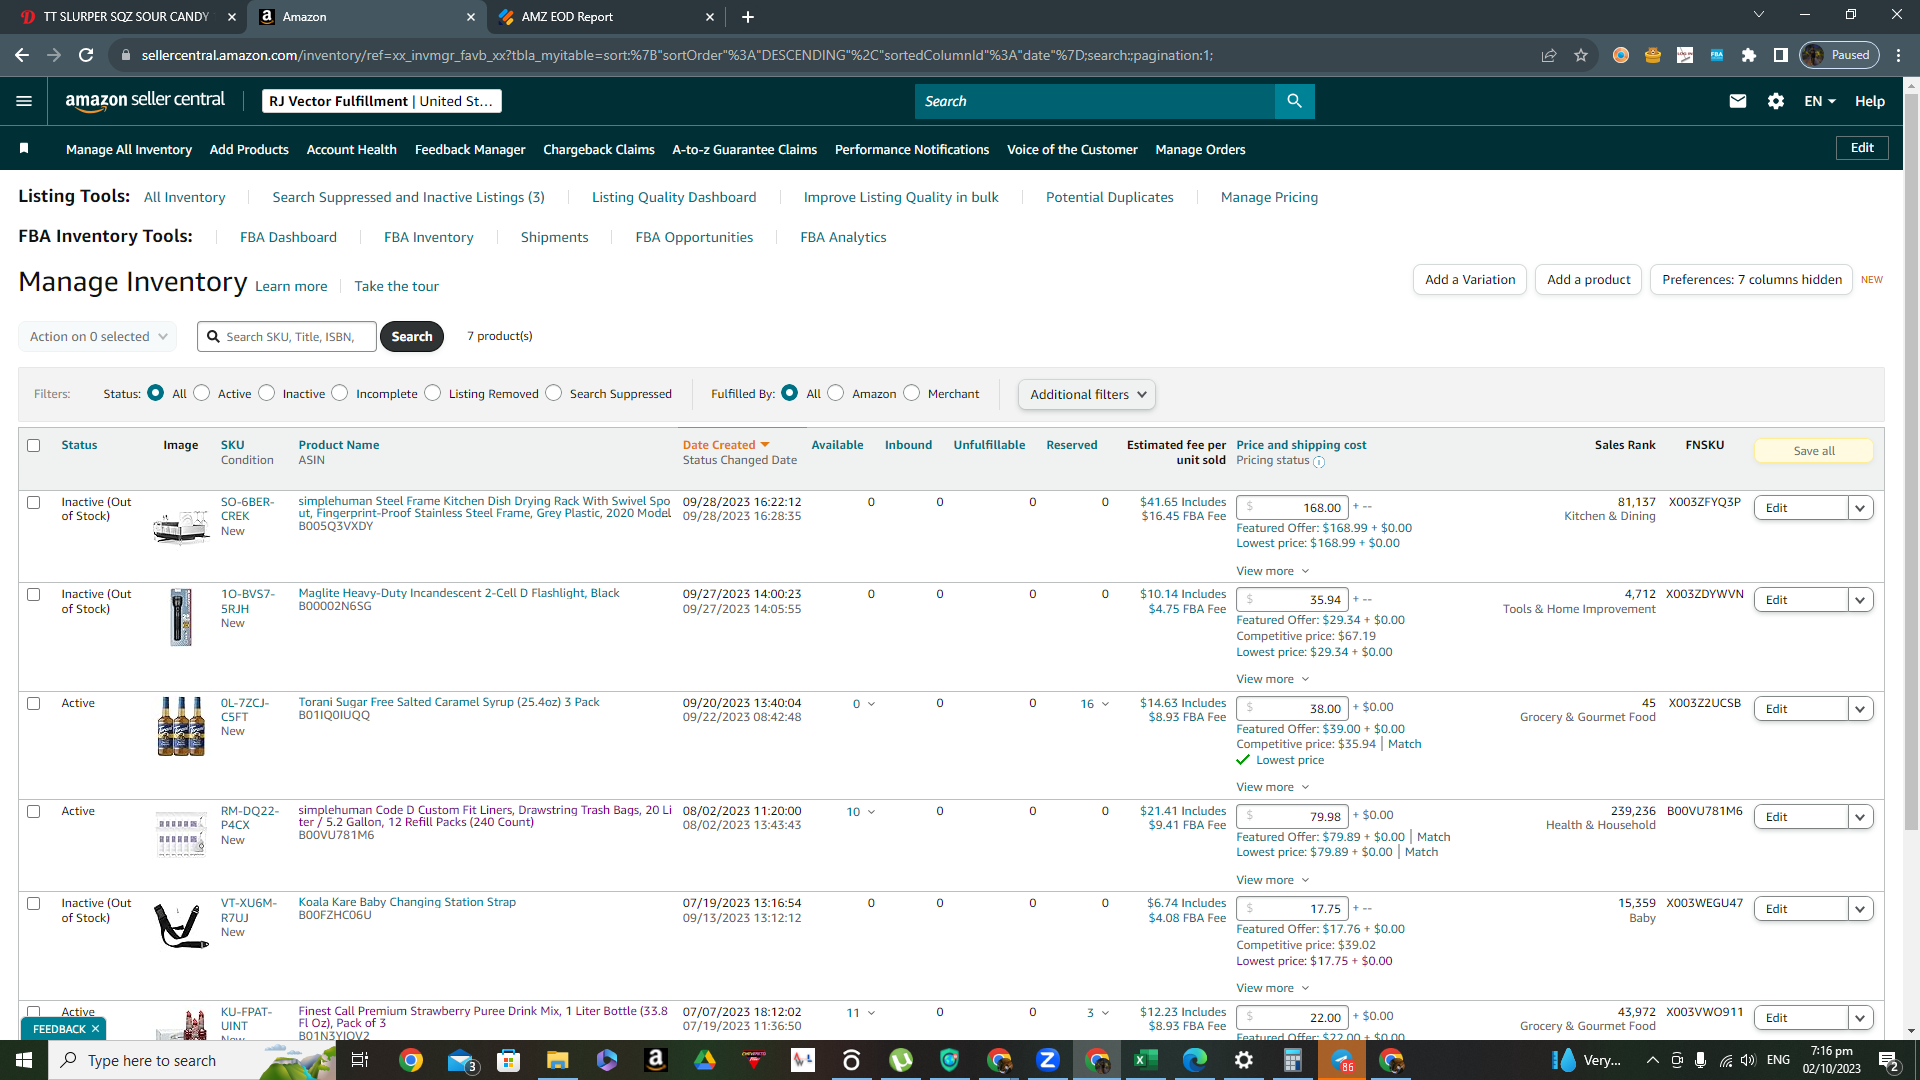This screenshot has width=1920, height=1080.
Task: Expand the Additional filters dropdown
Action: [x=1087, y=394]
